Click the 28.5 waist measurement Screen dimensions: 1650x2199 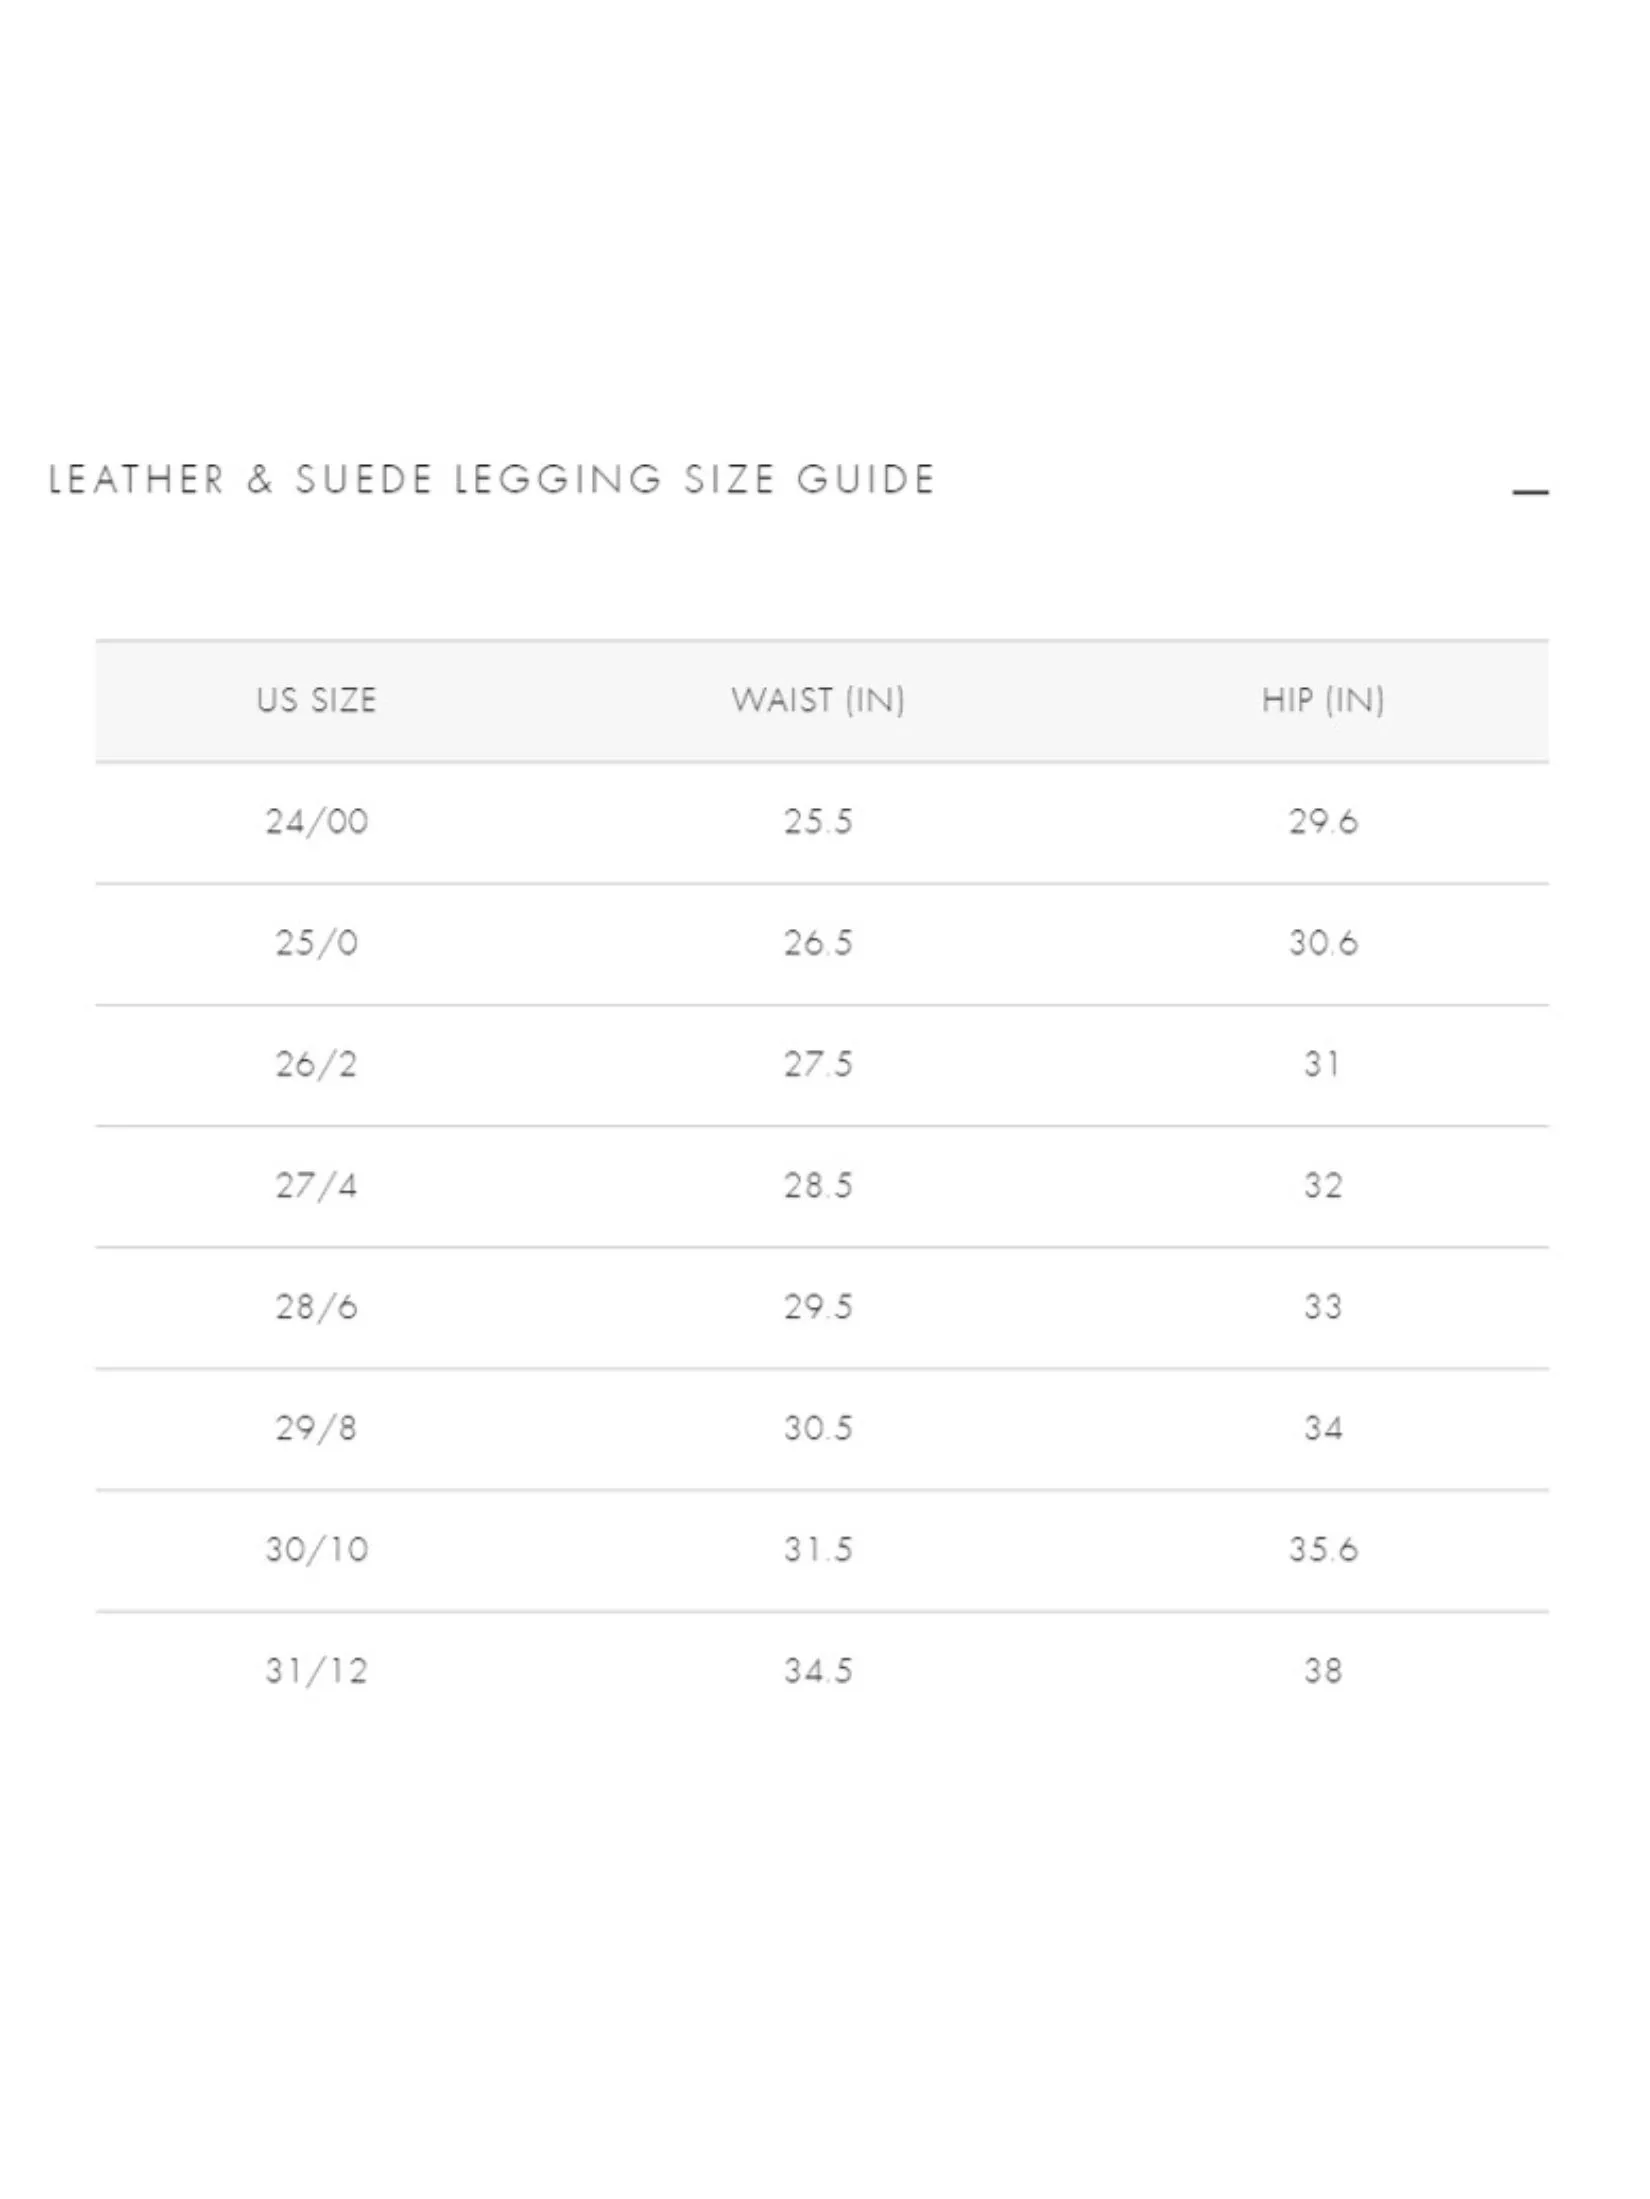(x=818, y=1186)
